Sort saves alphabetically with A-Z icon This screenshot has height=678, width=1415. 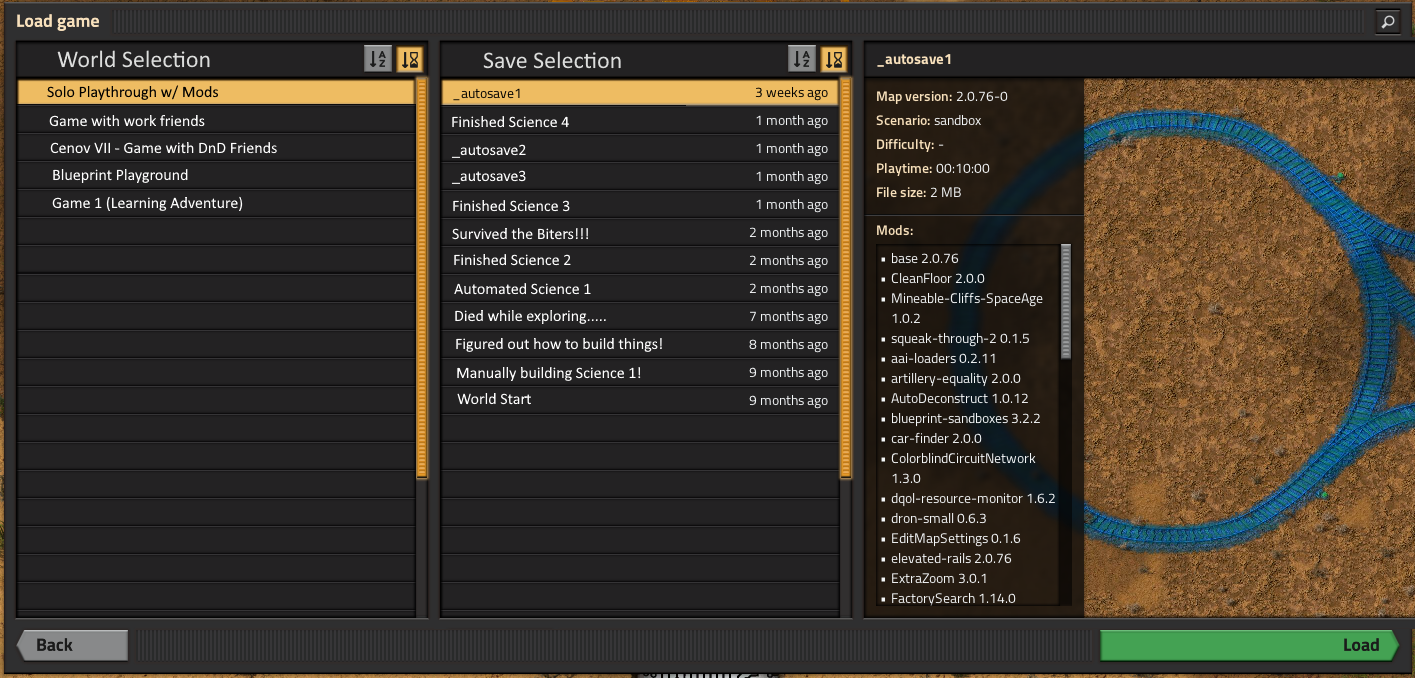coord(802,59)
